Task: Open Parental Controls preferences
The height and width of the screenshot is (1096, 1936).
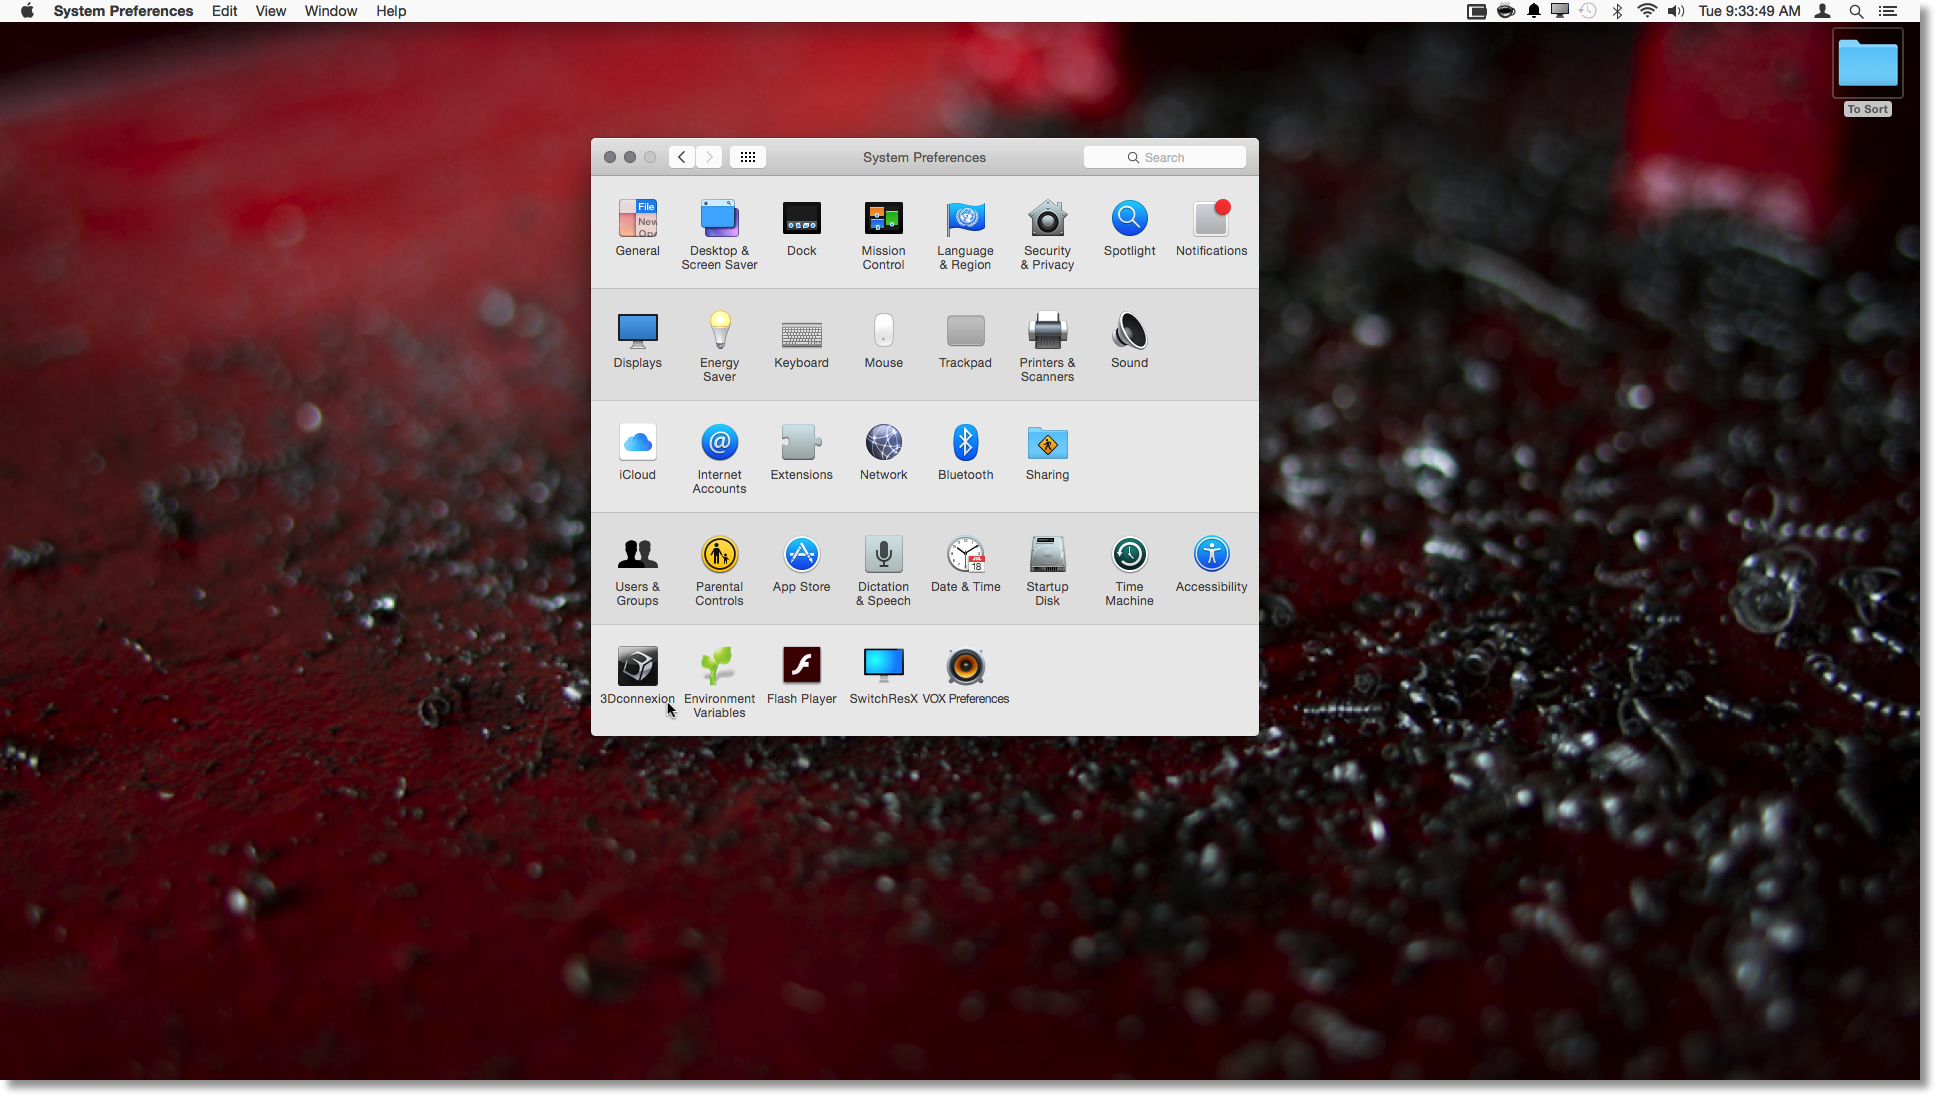Action: coord(719,555)
